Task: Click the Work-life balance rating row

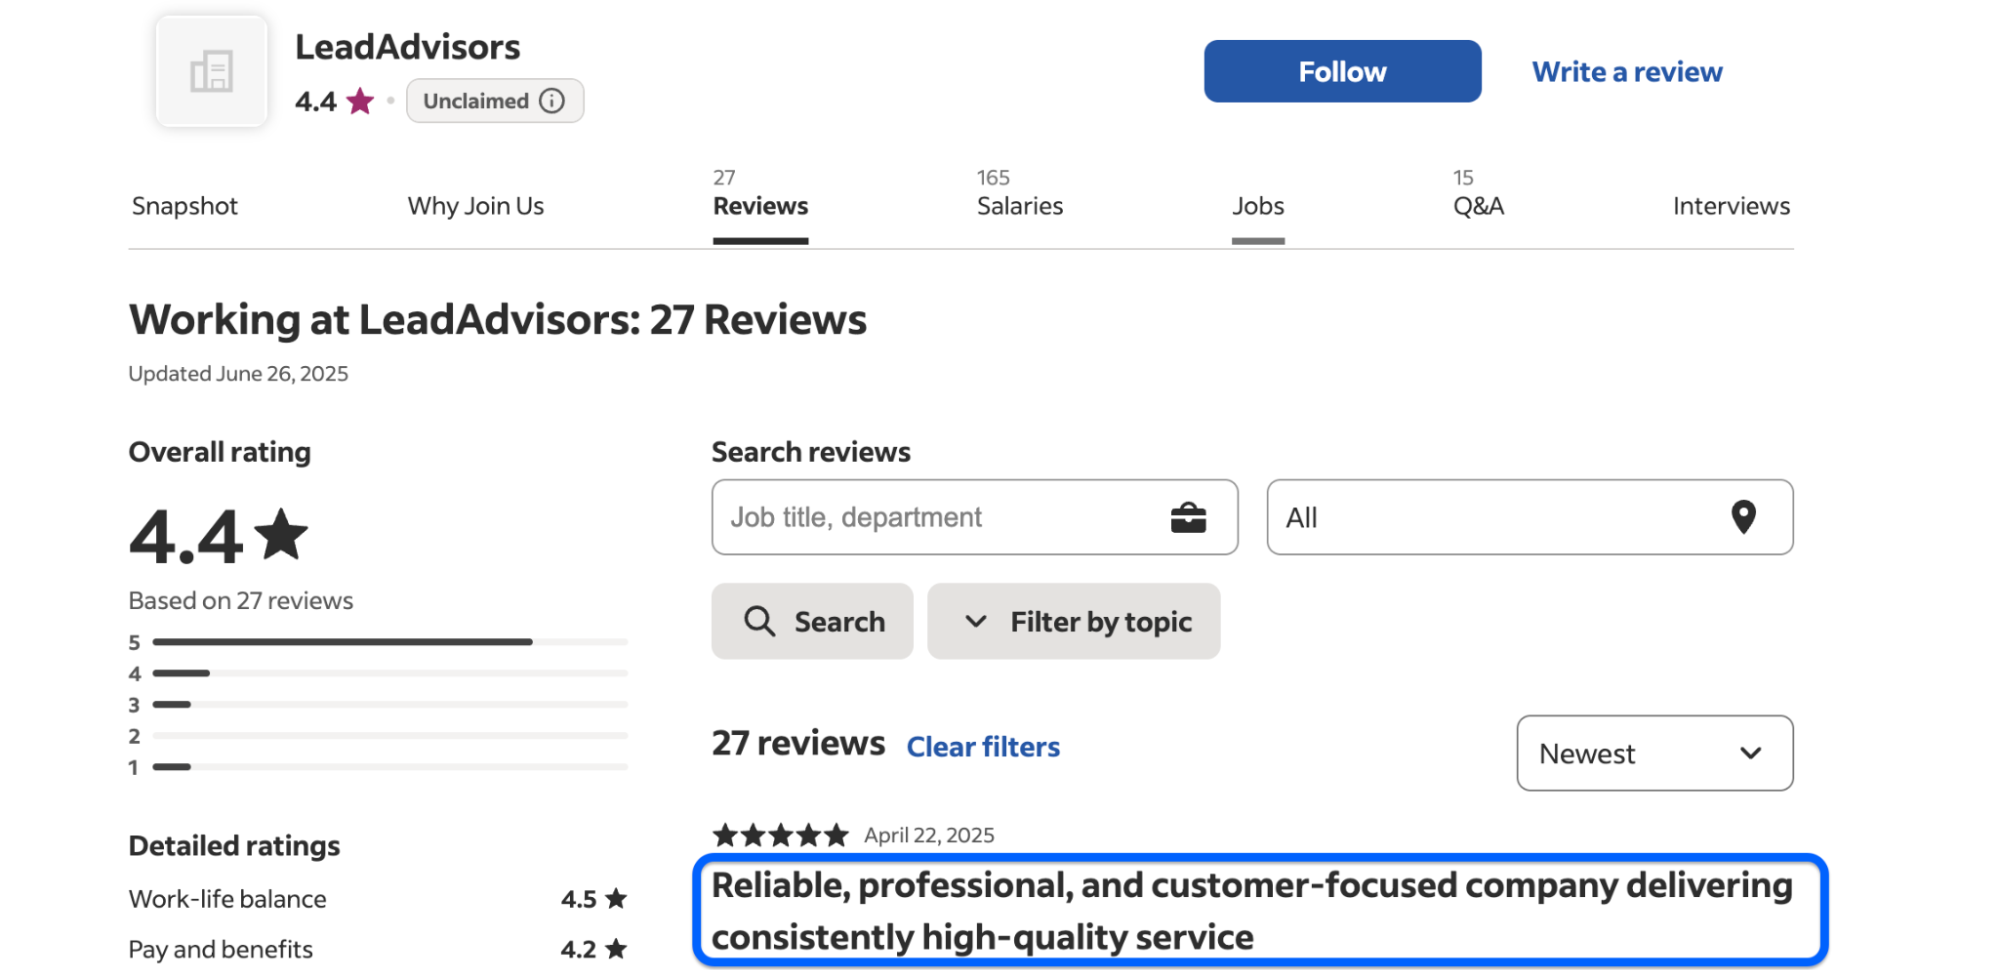Action: tap(379, 898)
